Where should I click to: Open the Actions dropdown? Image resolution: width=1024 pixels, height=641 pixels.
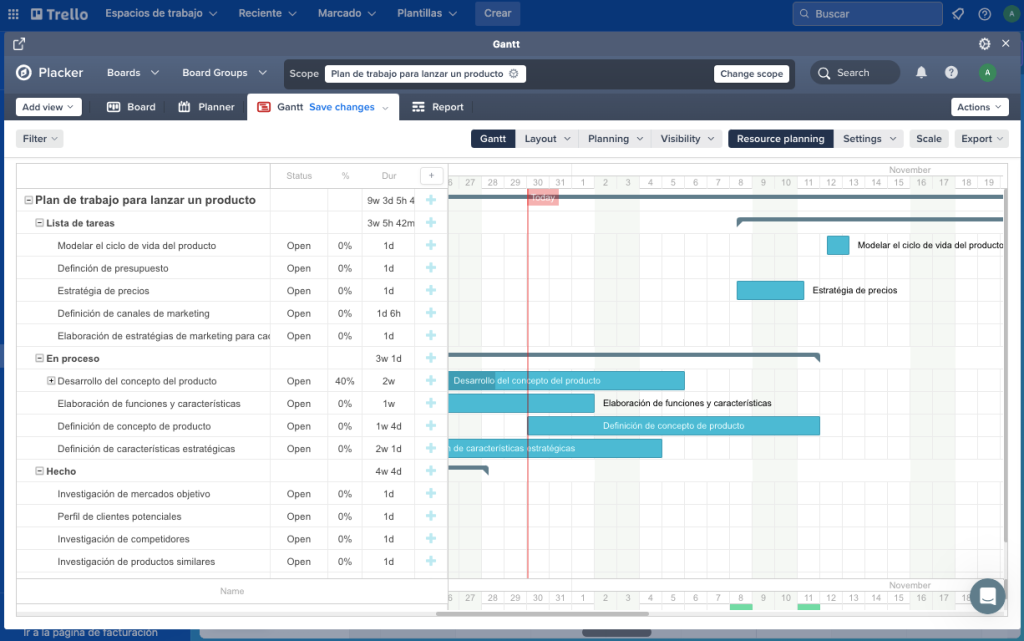979,106
